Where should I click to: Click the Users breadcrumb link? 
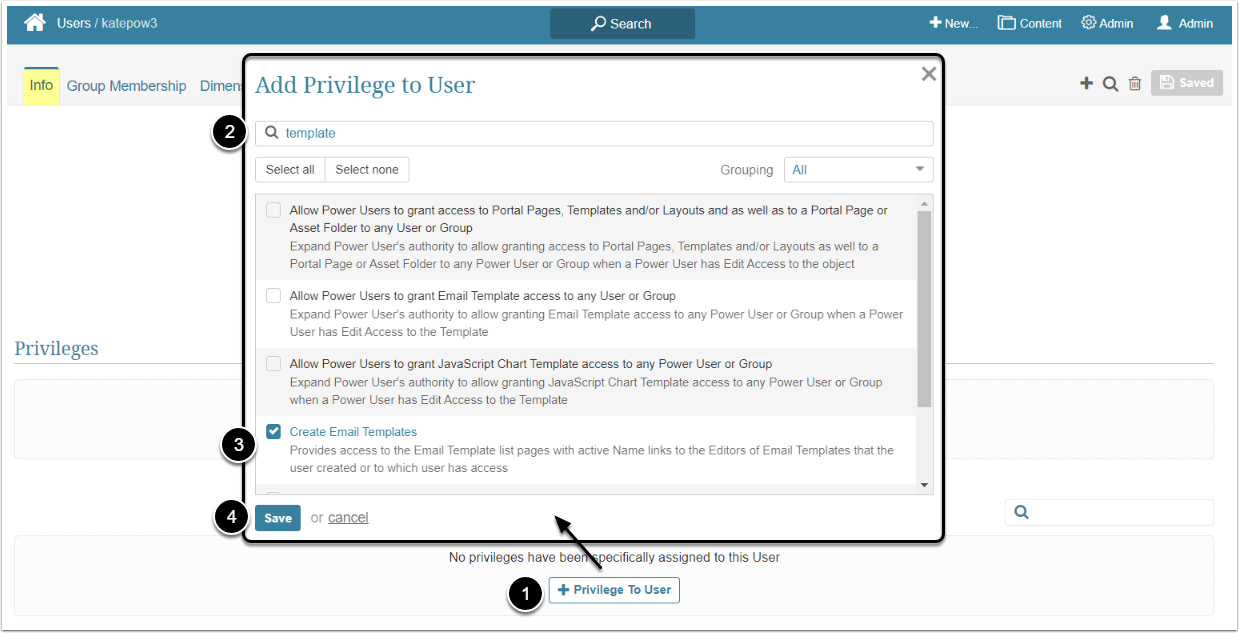[74, 23]
